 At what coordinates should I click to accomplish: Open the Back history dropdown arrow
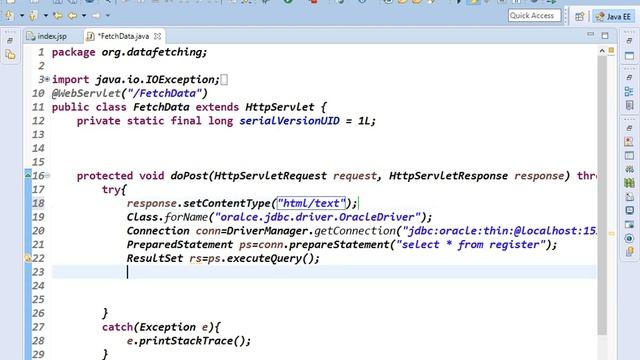84,16
